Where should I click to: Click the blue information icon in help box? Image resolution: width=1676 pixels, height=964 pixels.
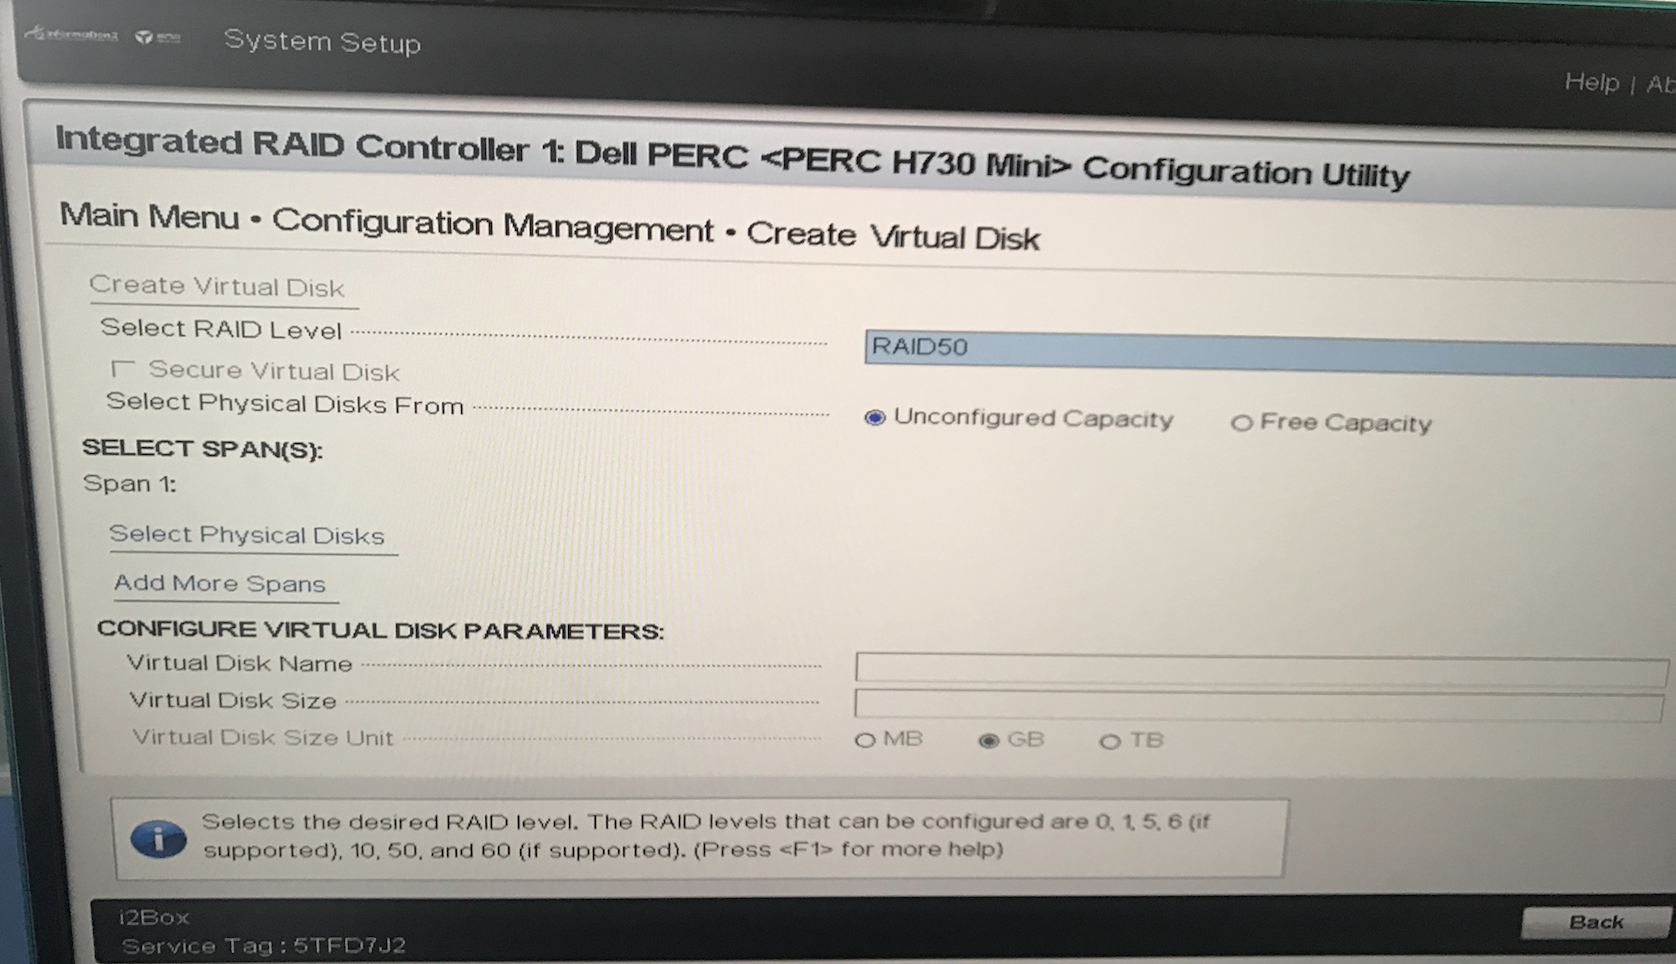coord(158,838)
